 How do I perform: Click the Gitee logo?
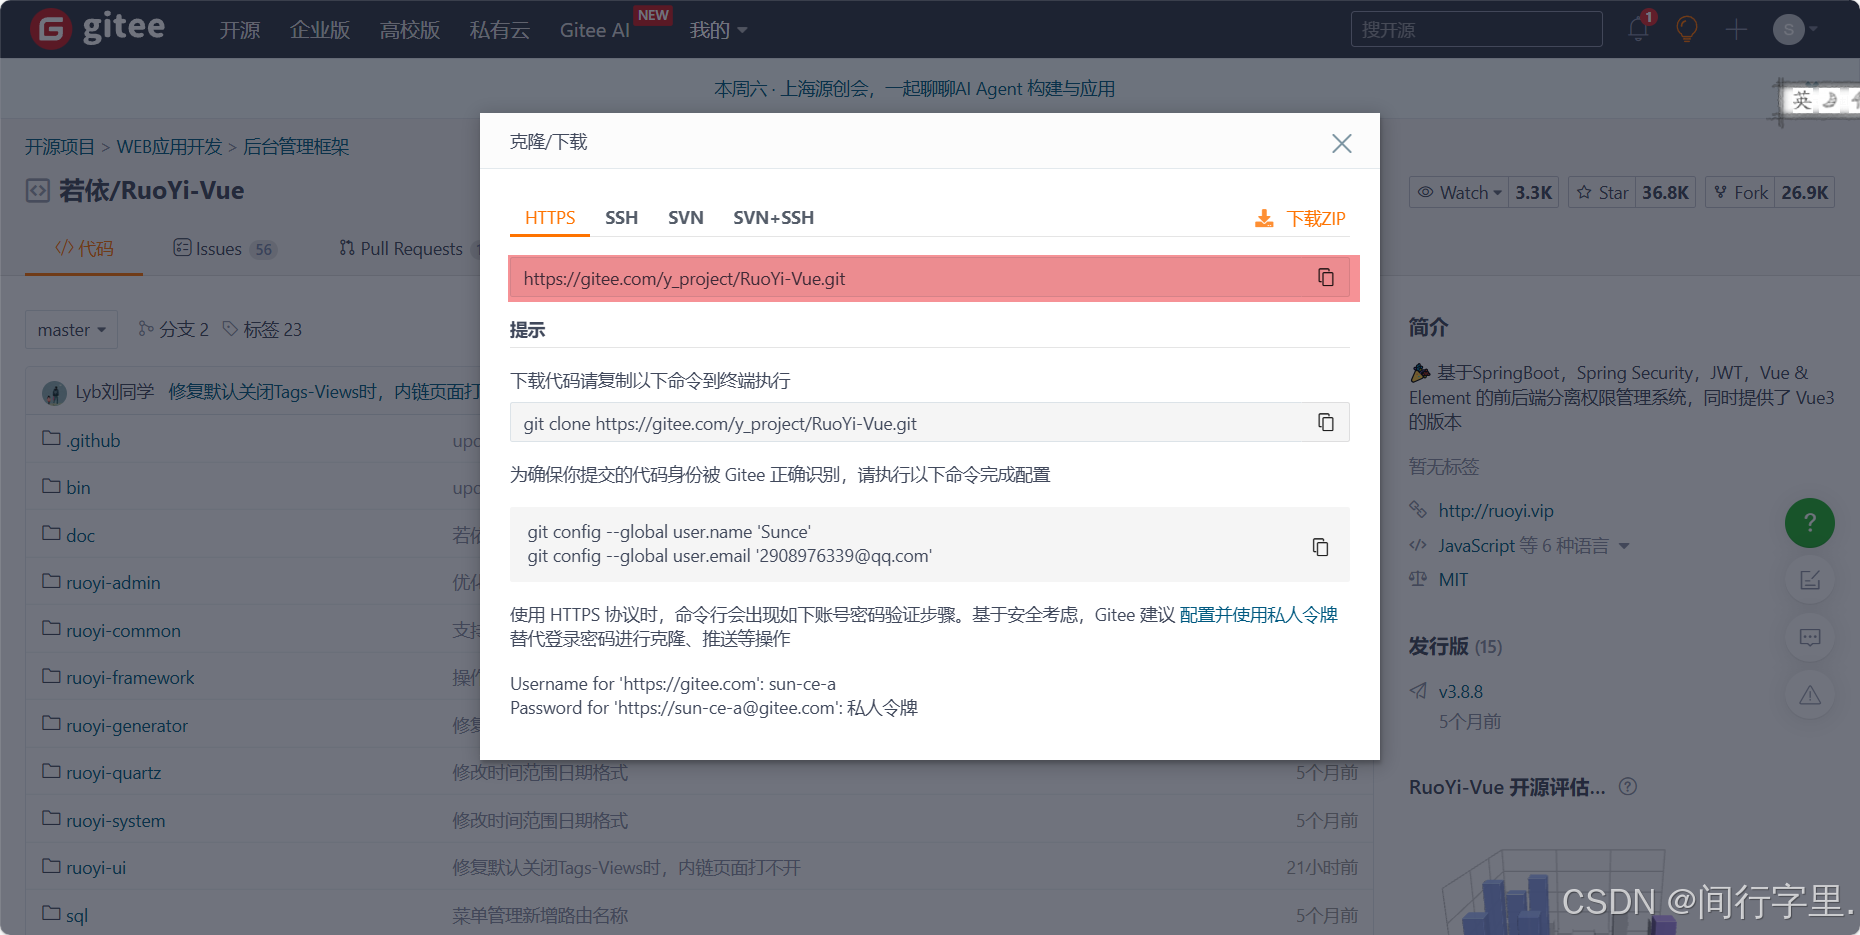click(97, 28)
